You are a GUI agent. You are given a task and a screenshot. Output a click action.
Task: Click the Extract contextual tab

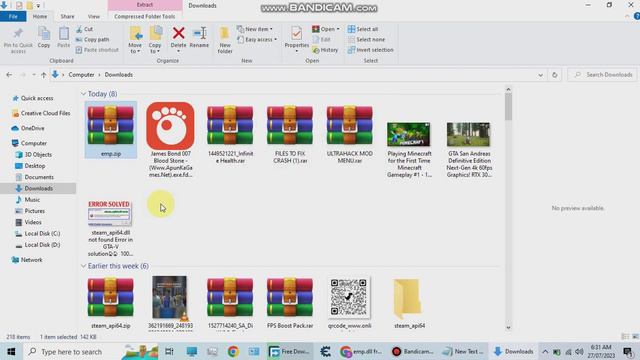145,5
